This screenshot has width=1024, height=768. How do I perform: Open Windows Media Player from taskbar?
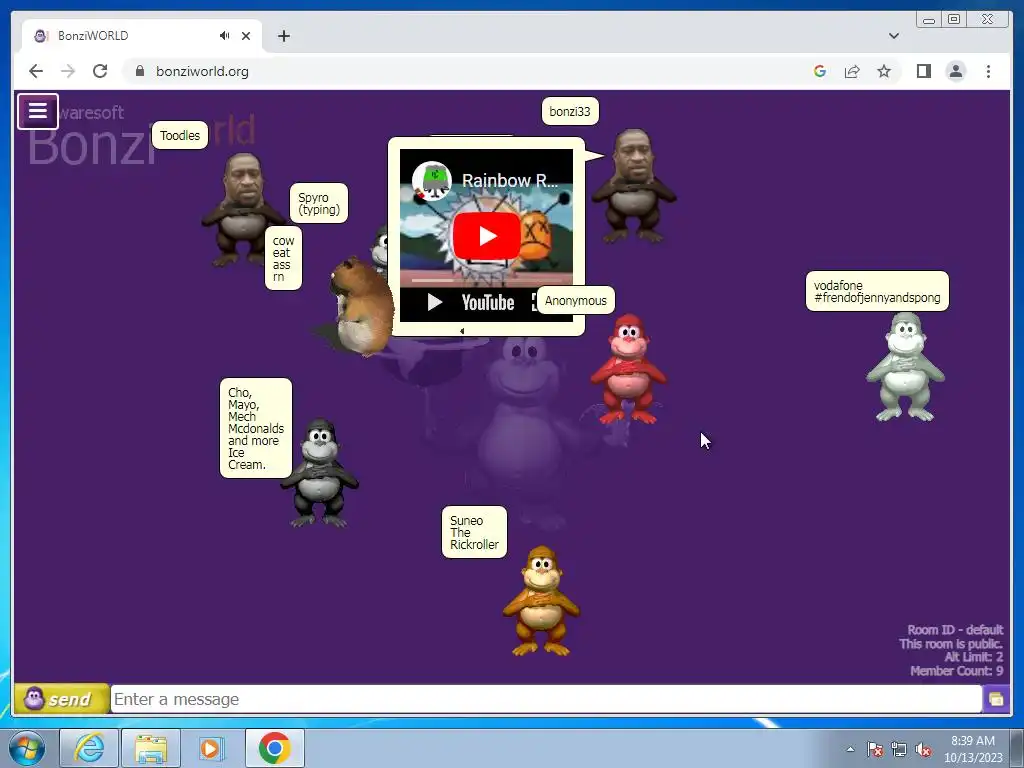(x=212, y=748)
